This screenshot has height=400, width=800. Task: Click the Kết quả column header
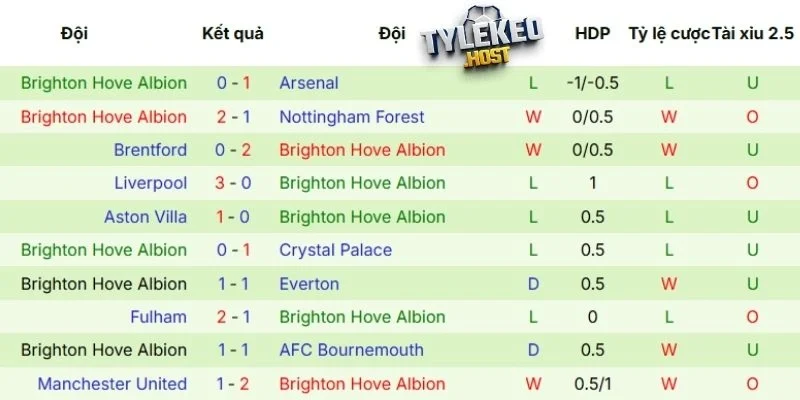233,34
